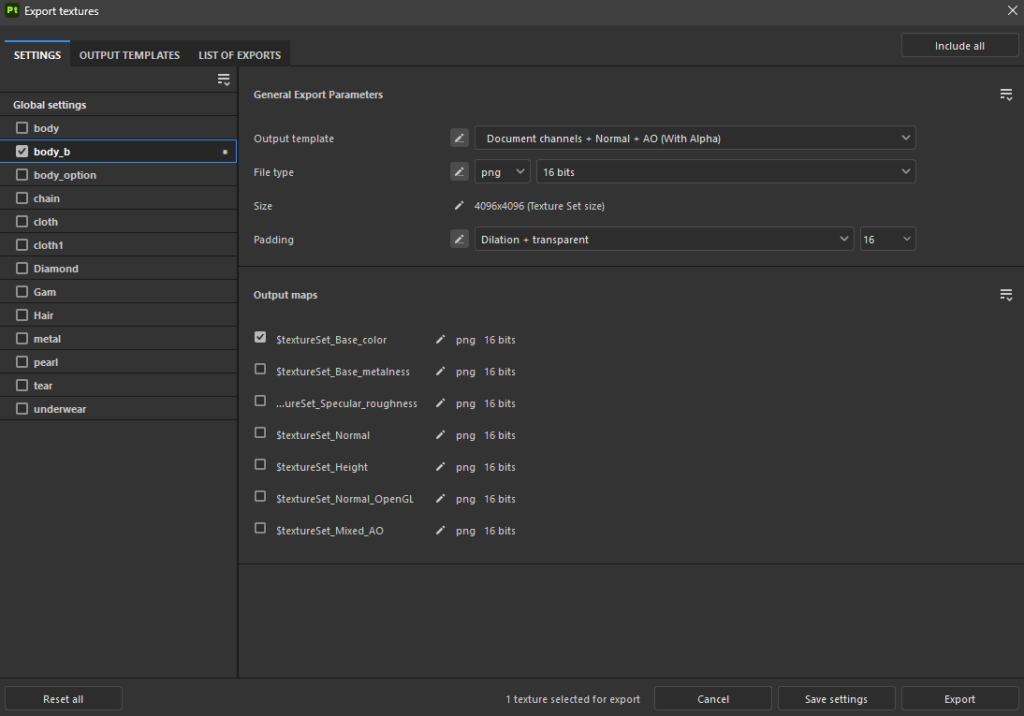
Task: Select the pearl texture set row
Action: (118, 362)
